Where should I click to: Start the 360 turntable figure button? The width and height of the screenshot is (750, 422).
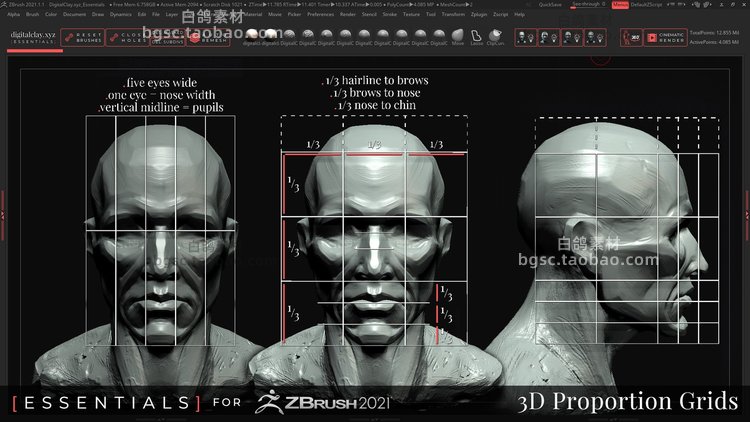point(631,37)
